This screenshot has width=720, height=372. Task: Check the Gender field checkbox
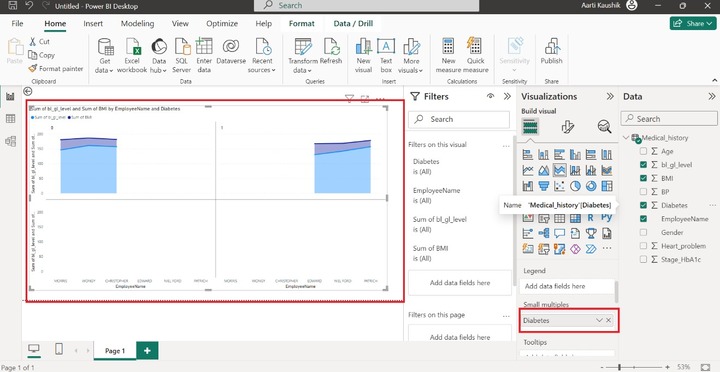[x=643, y=232]
